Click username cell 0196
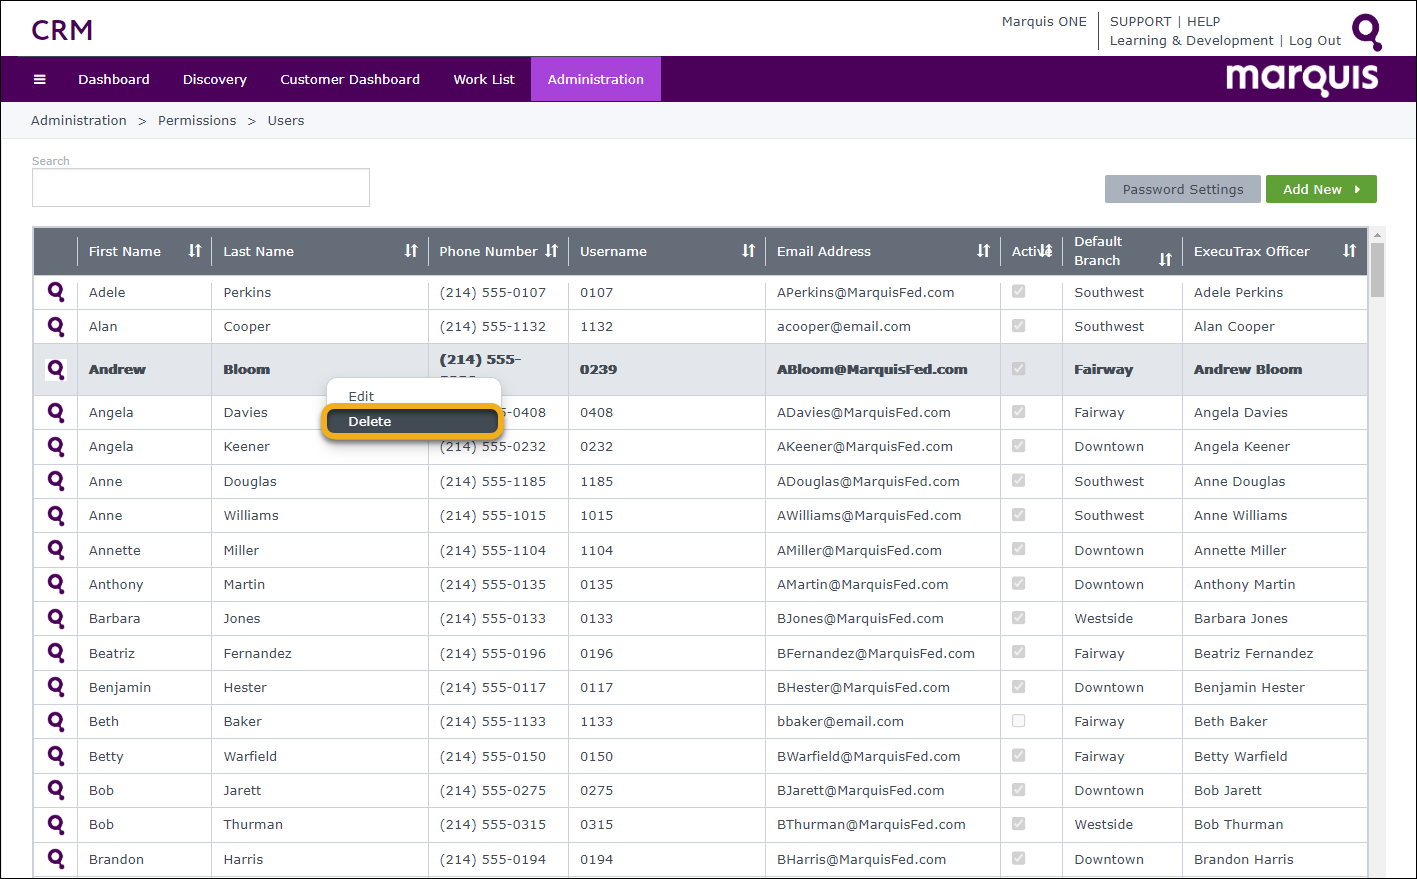 click(597, 653)
